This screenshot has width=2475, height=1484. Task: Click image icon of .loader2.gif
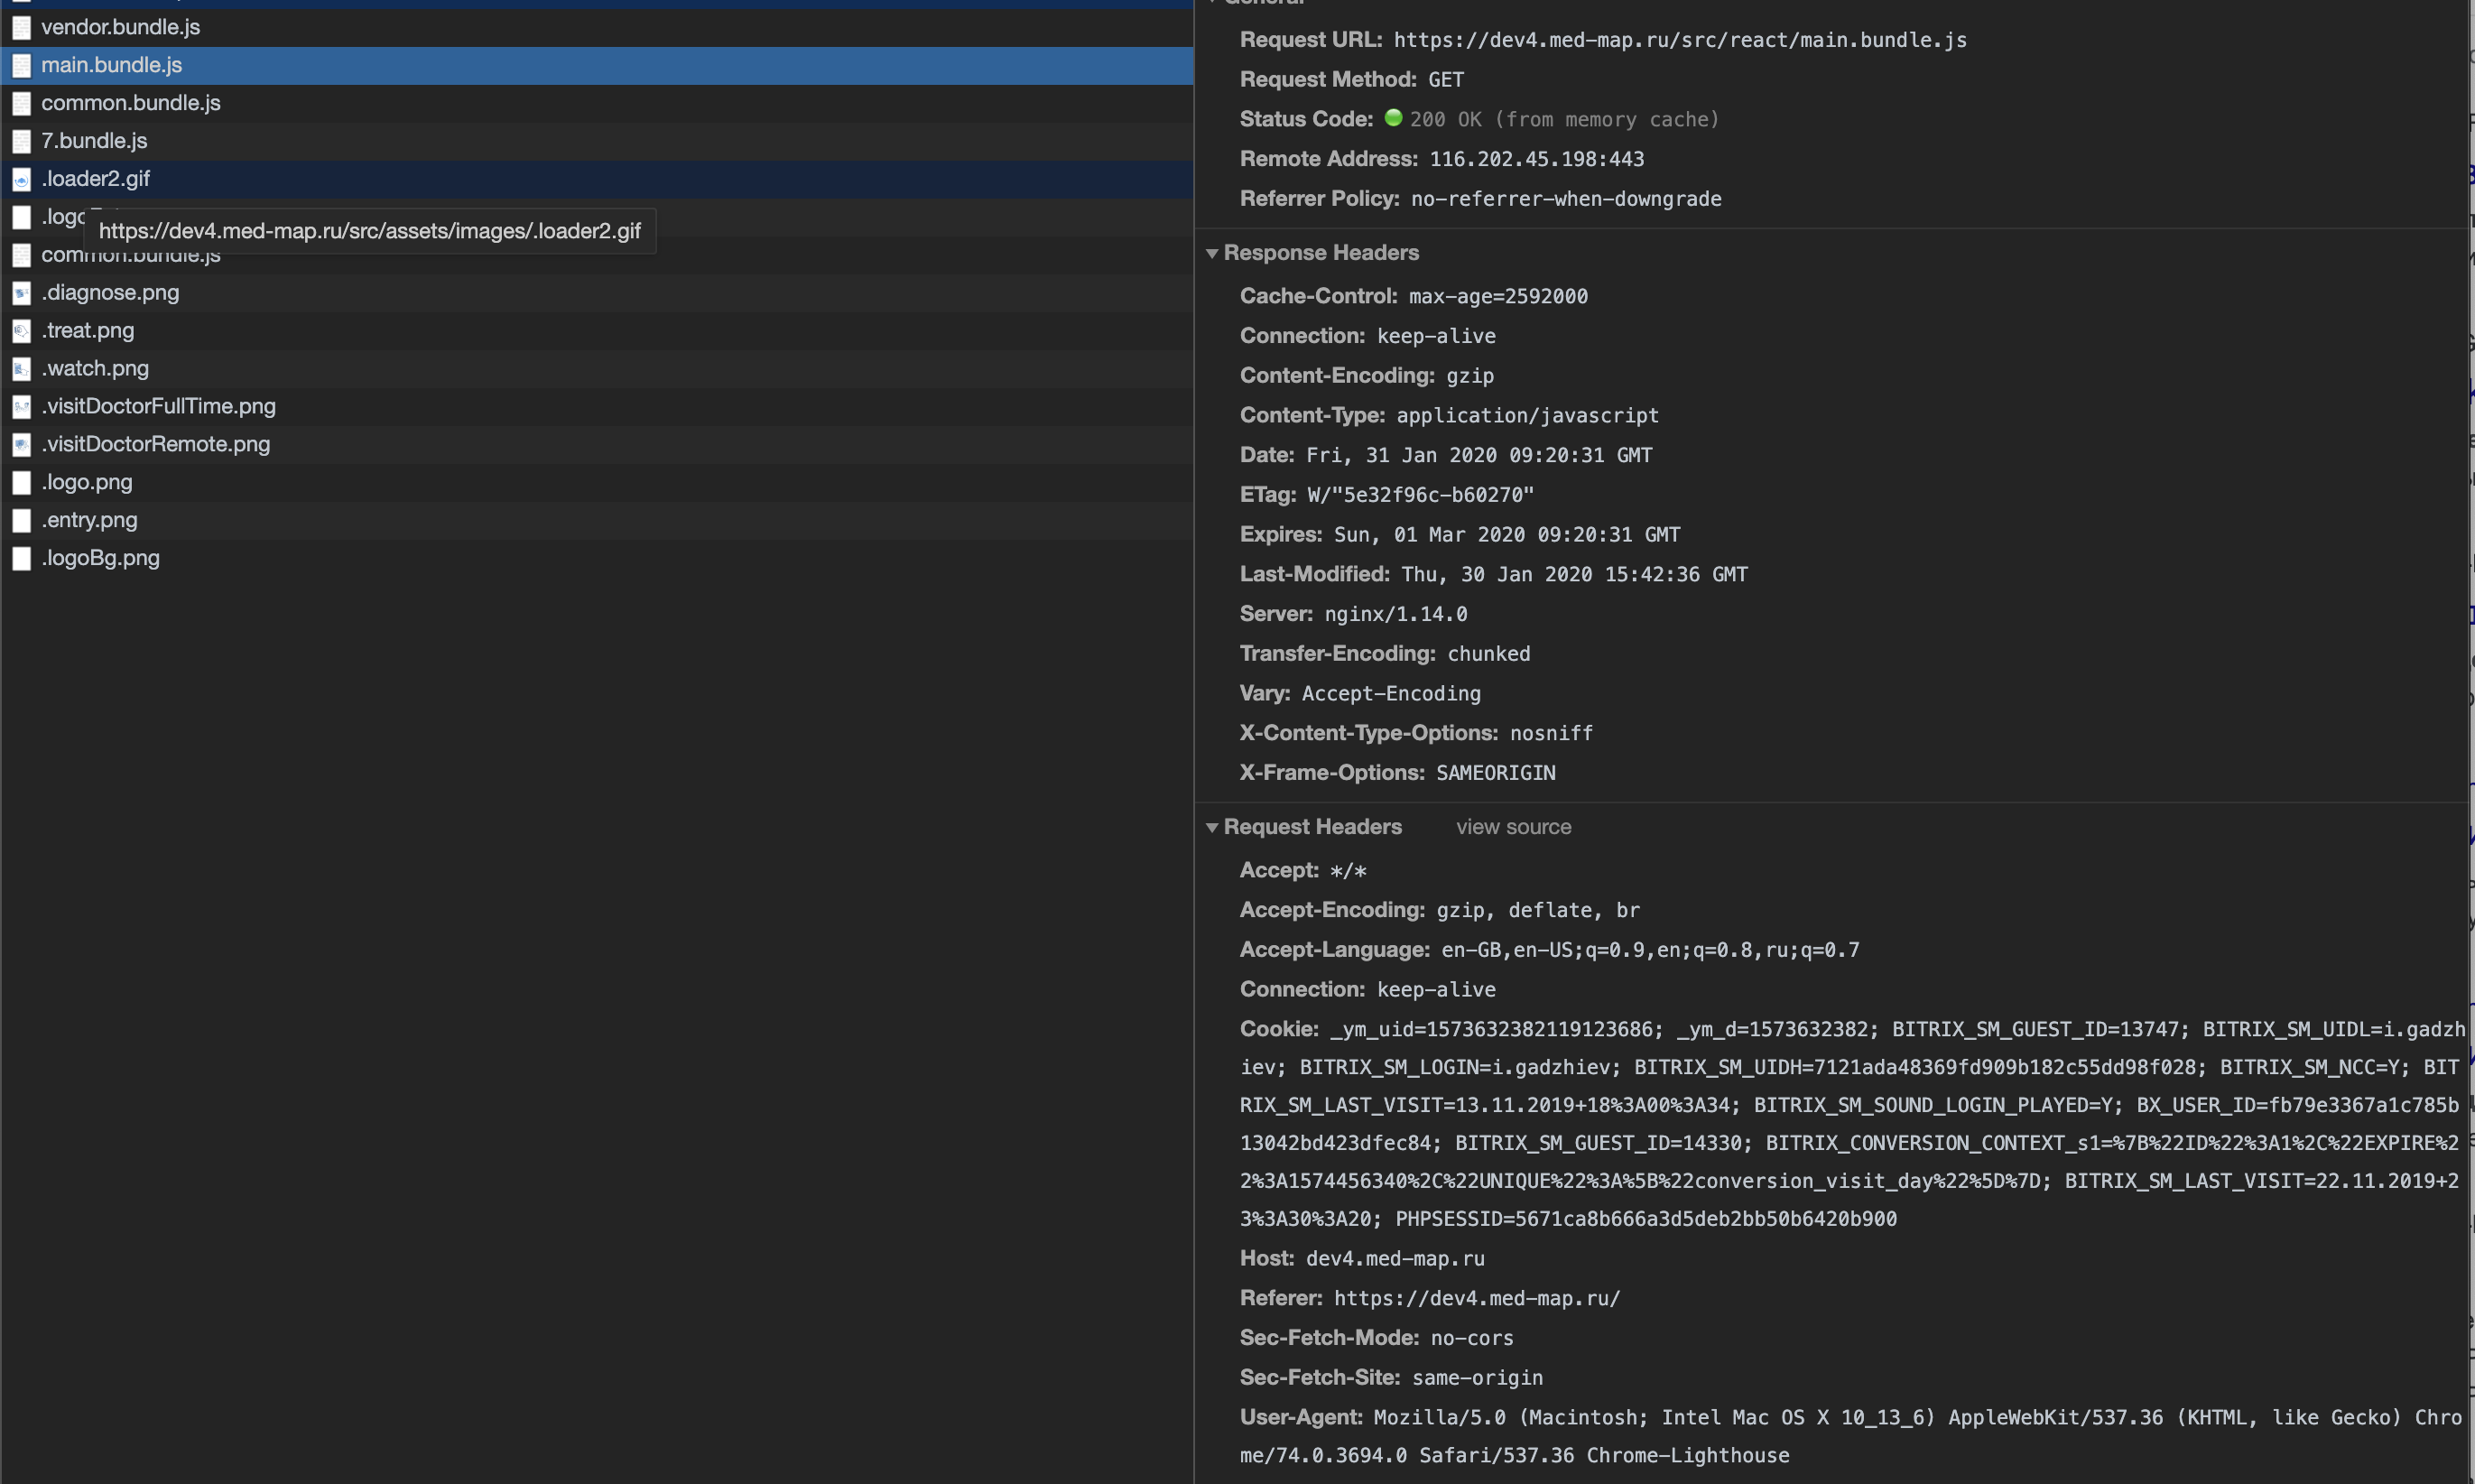pyautogui.click(x=21, y=180)
